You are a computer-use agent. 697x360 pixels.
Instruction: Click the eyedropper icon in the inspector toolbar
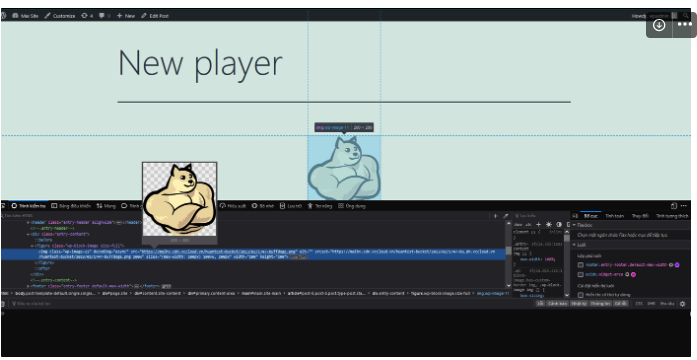[x=505, y=216]
